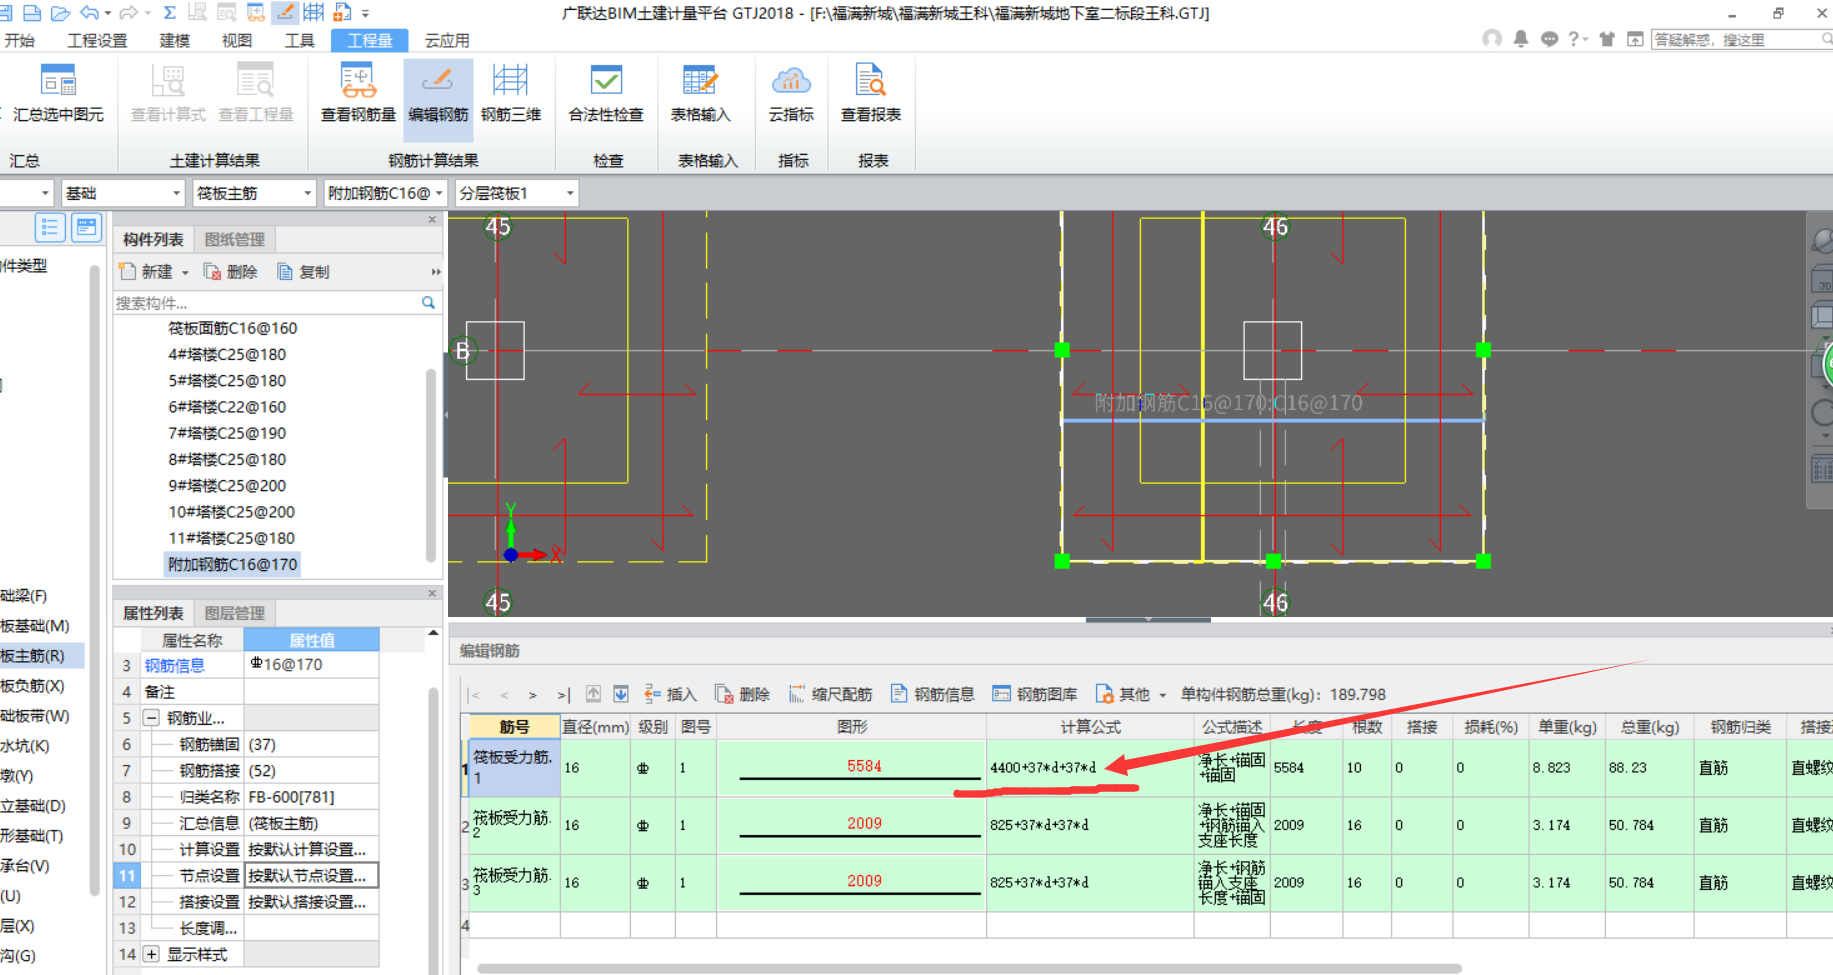Click the notification bell icon in title area
This screenshot has width=1833, height=975.
click(1520, 39)
